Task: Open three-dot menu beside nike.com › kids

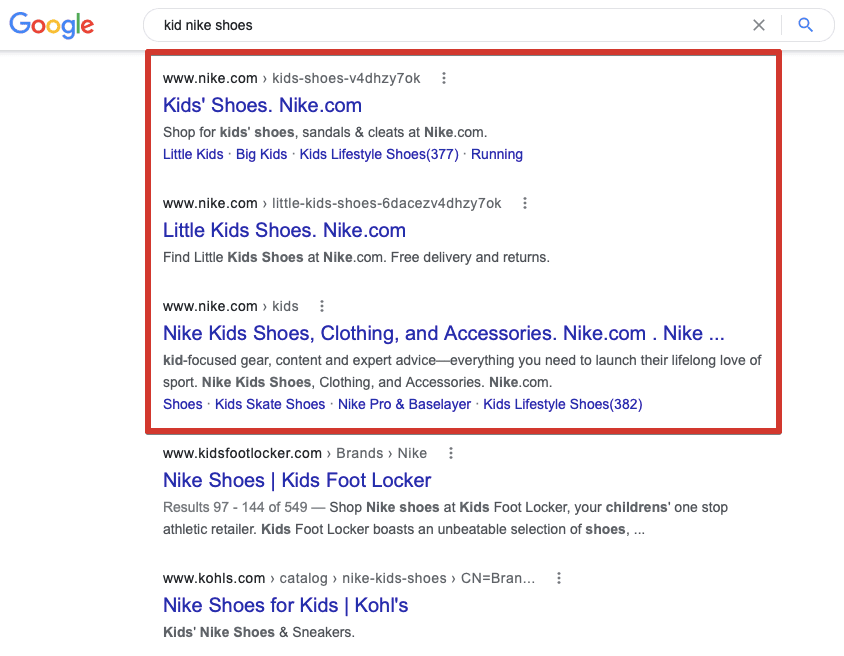Action: point(322,306)
